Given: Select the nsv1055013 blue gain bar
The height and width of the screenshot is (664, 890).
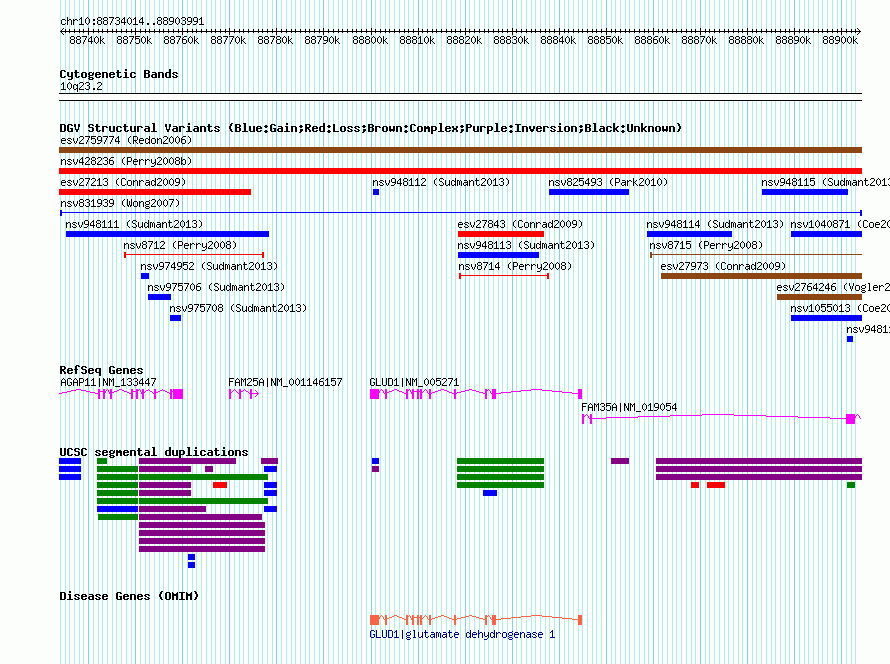Looking at the screenshot, I should 826,318.
